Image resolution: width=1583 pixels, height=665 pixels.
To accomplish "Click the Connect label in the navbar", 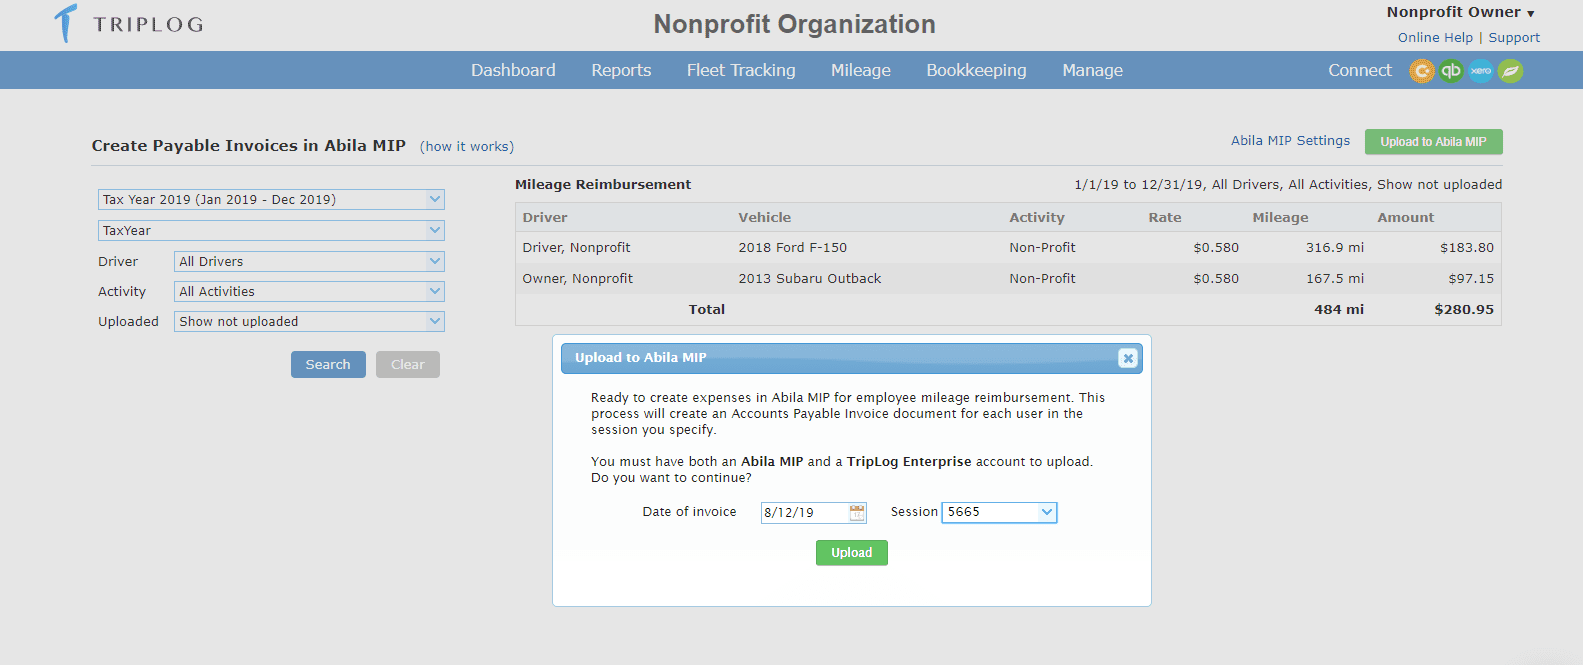I will coord(1359,70).
